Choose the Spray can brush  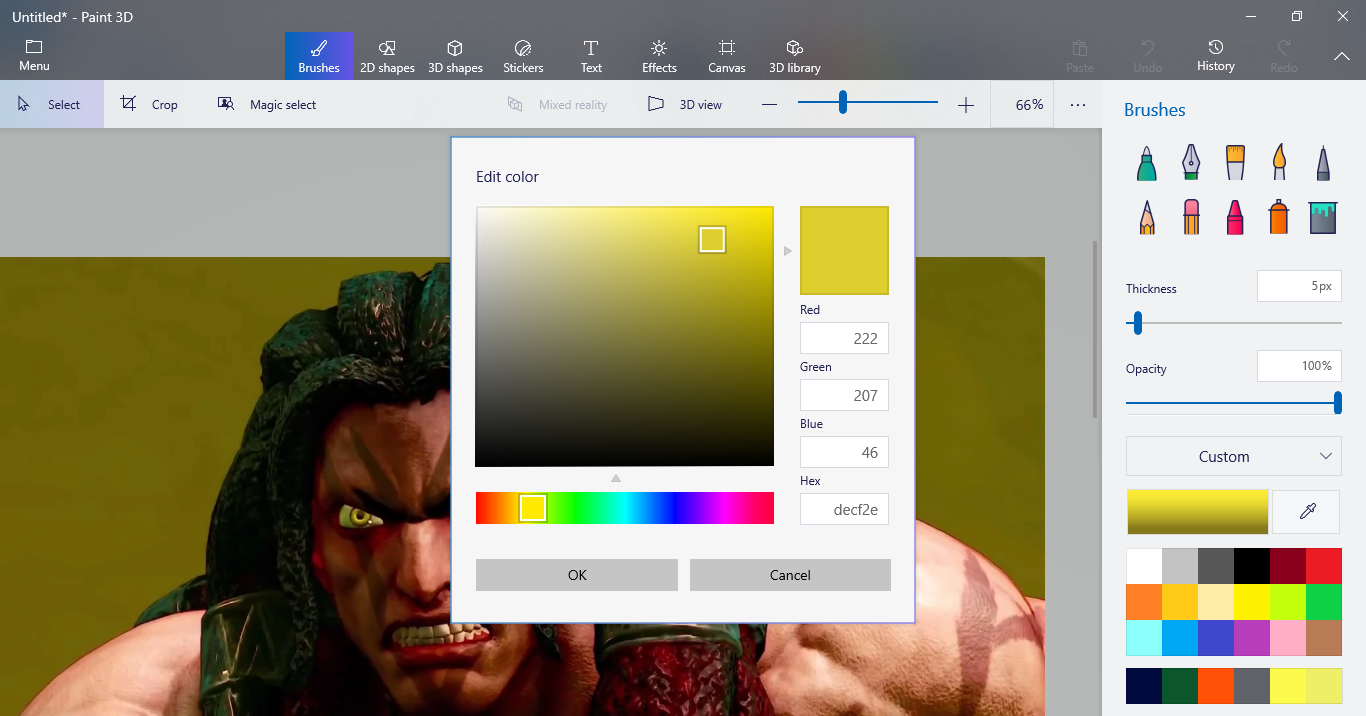coord(1279,217)
